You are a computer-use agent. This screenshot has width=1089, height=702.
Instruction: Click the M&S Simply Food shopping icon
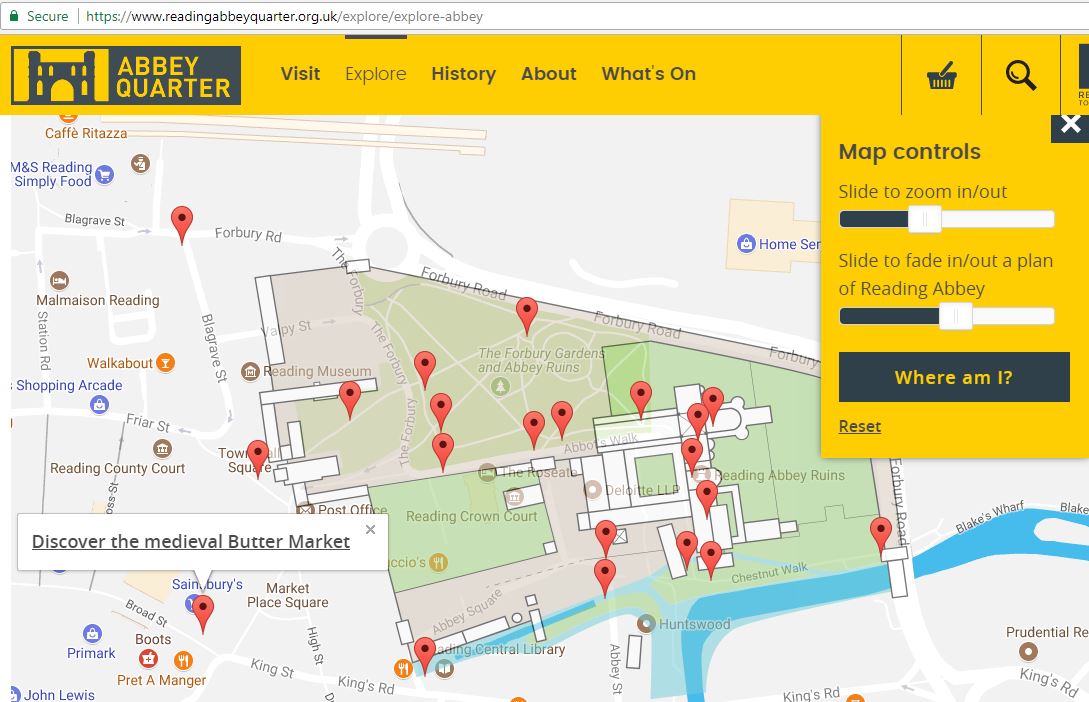[x=104, y=174]
